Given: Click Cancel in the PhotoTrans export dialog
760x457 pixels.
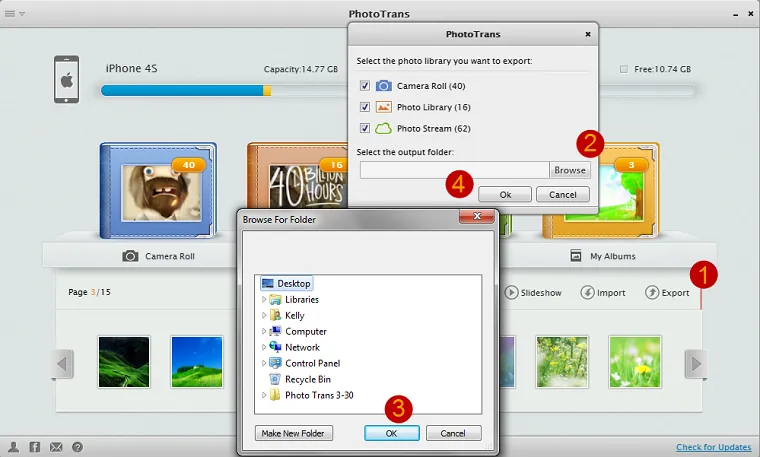Looking at the screenshot, I should click(x=563, y=194).
